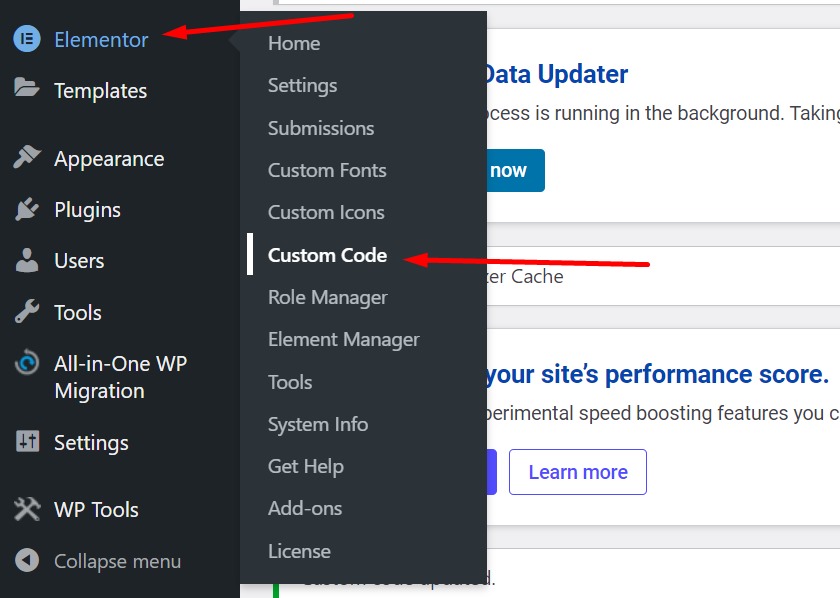Select Home in Elementor submenu
This screenshot has width=840, height=598.
pos(294,43)
